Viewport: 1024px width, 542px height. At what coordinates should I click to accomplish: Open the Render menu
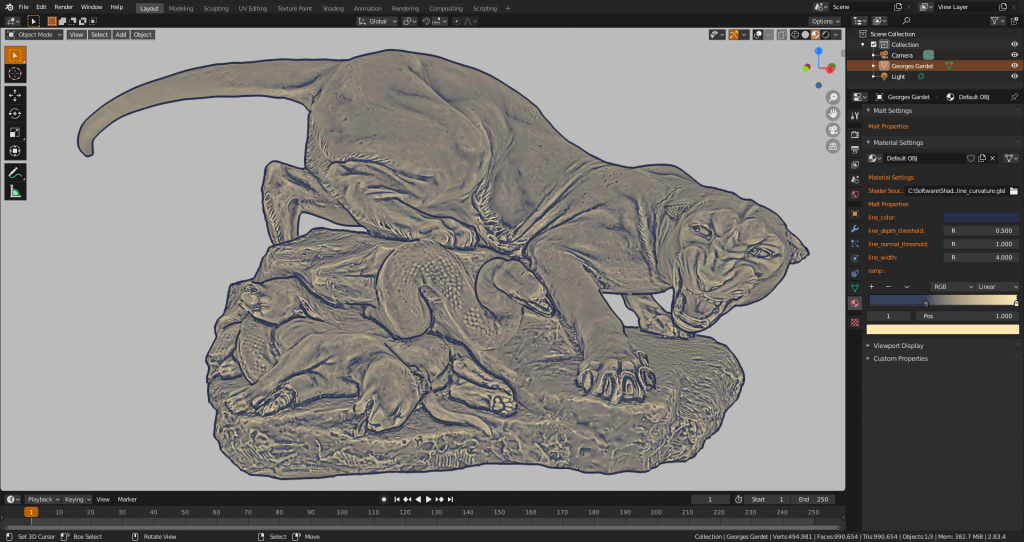pyautogui.click(x=63, y=7)
